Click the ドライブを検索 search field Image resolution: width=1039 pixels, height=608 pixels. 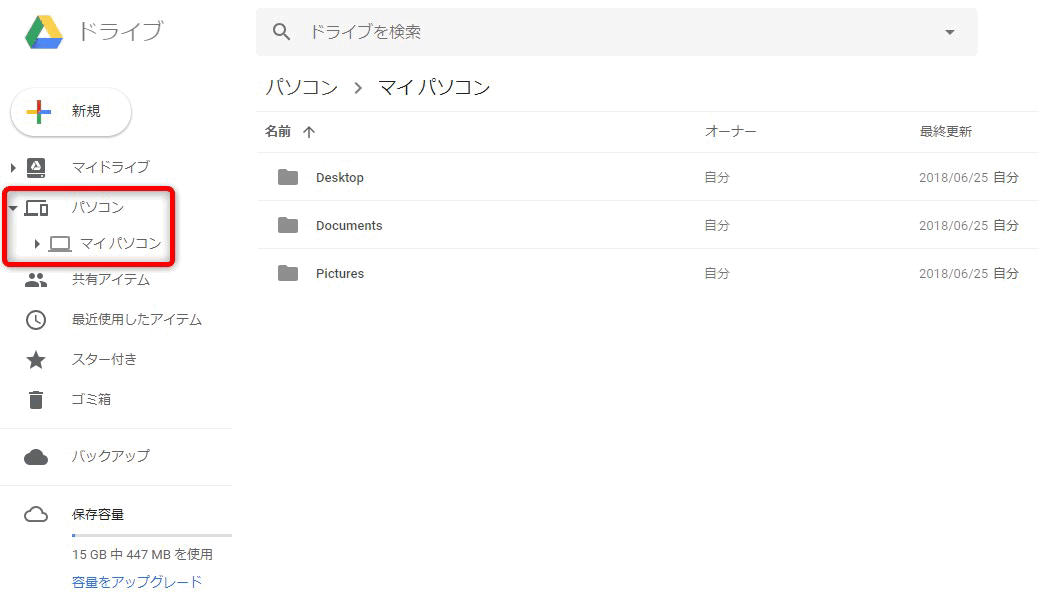(x=600, y=32)
